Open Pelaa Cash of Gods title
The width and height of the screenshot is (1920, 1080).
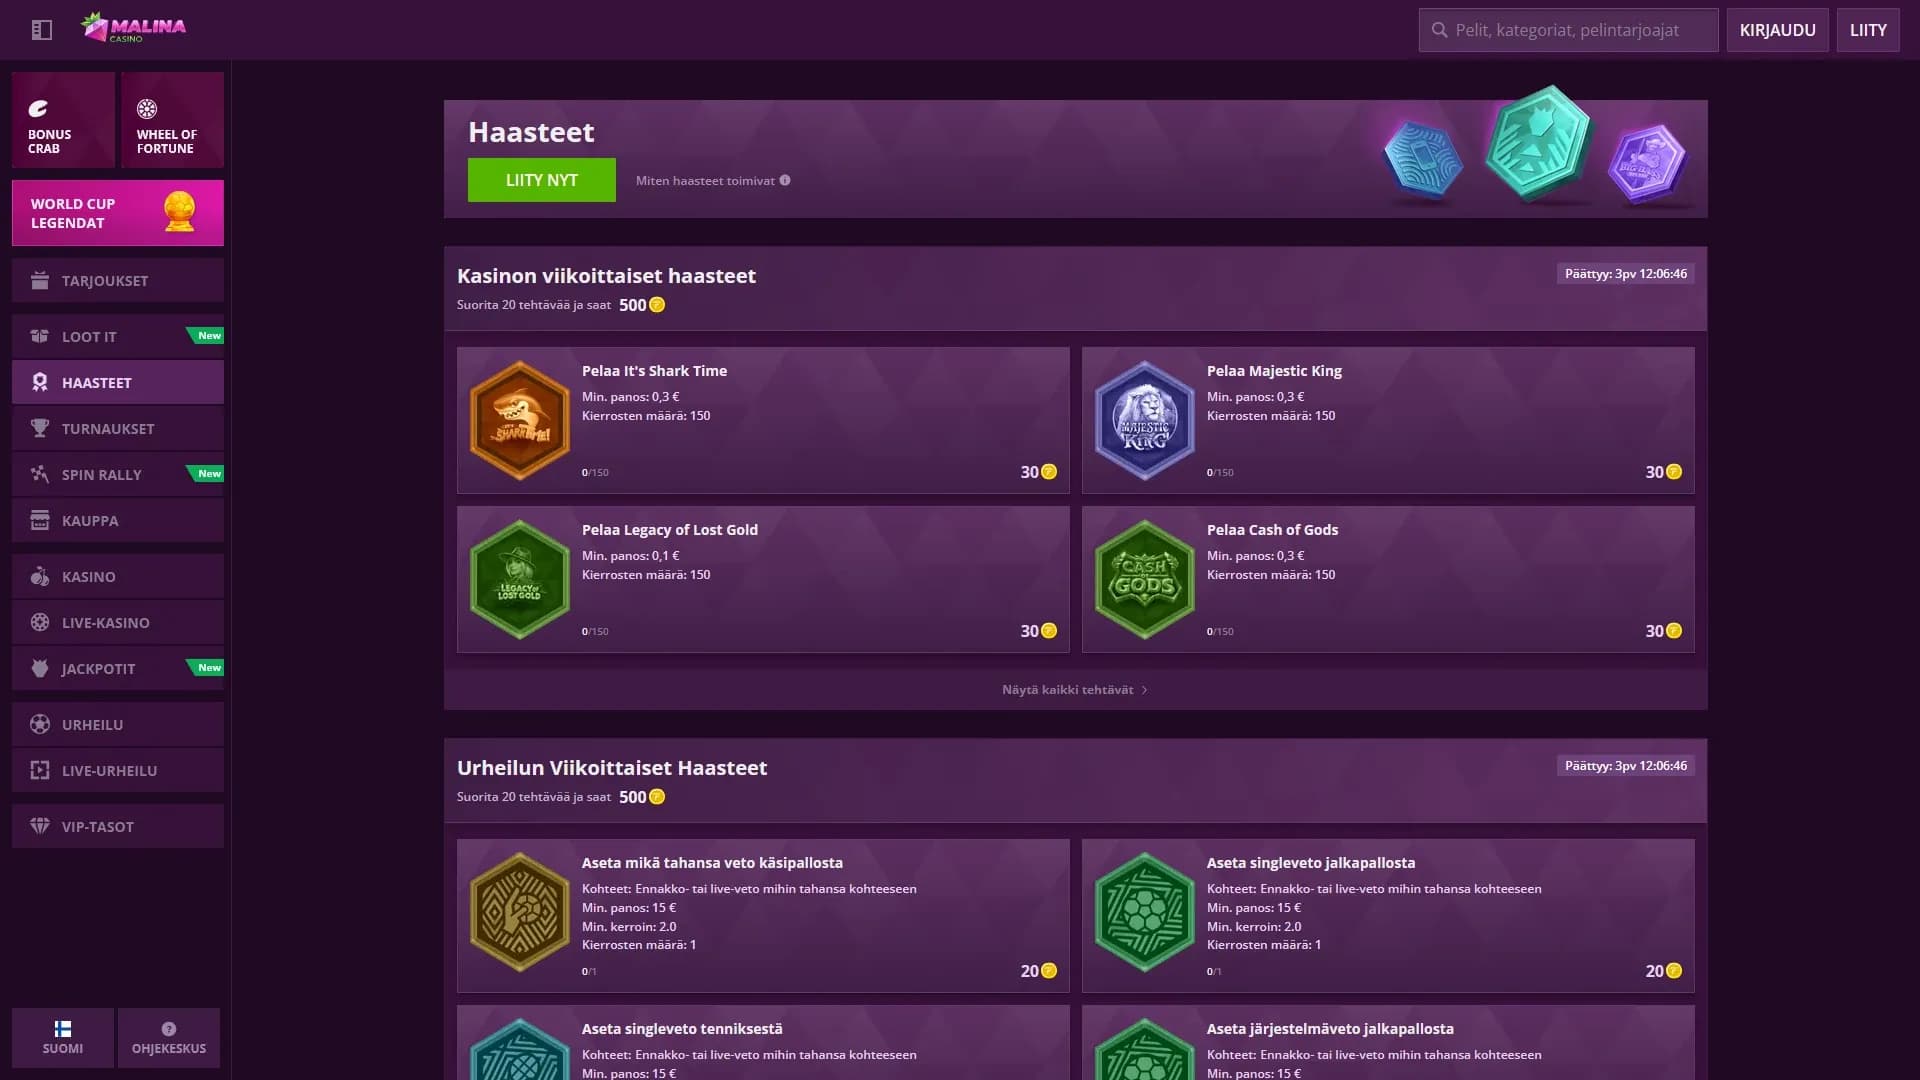click(x=1272, y=530)
